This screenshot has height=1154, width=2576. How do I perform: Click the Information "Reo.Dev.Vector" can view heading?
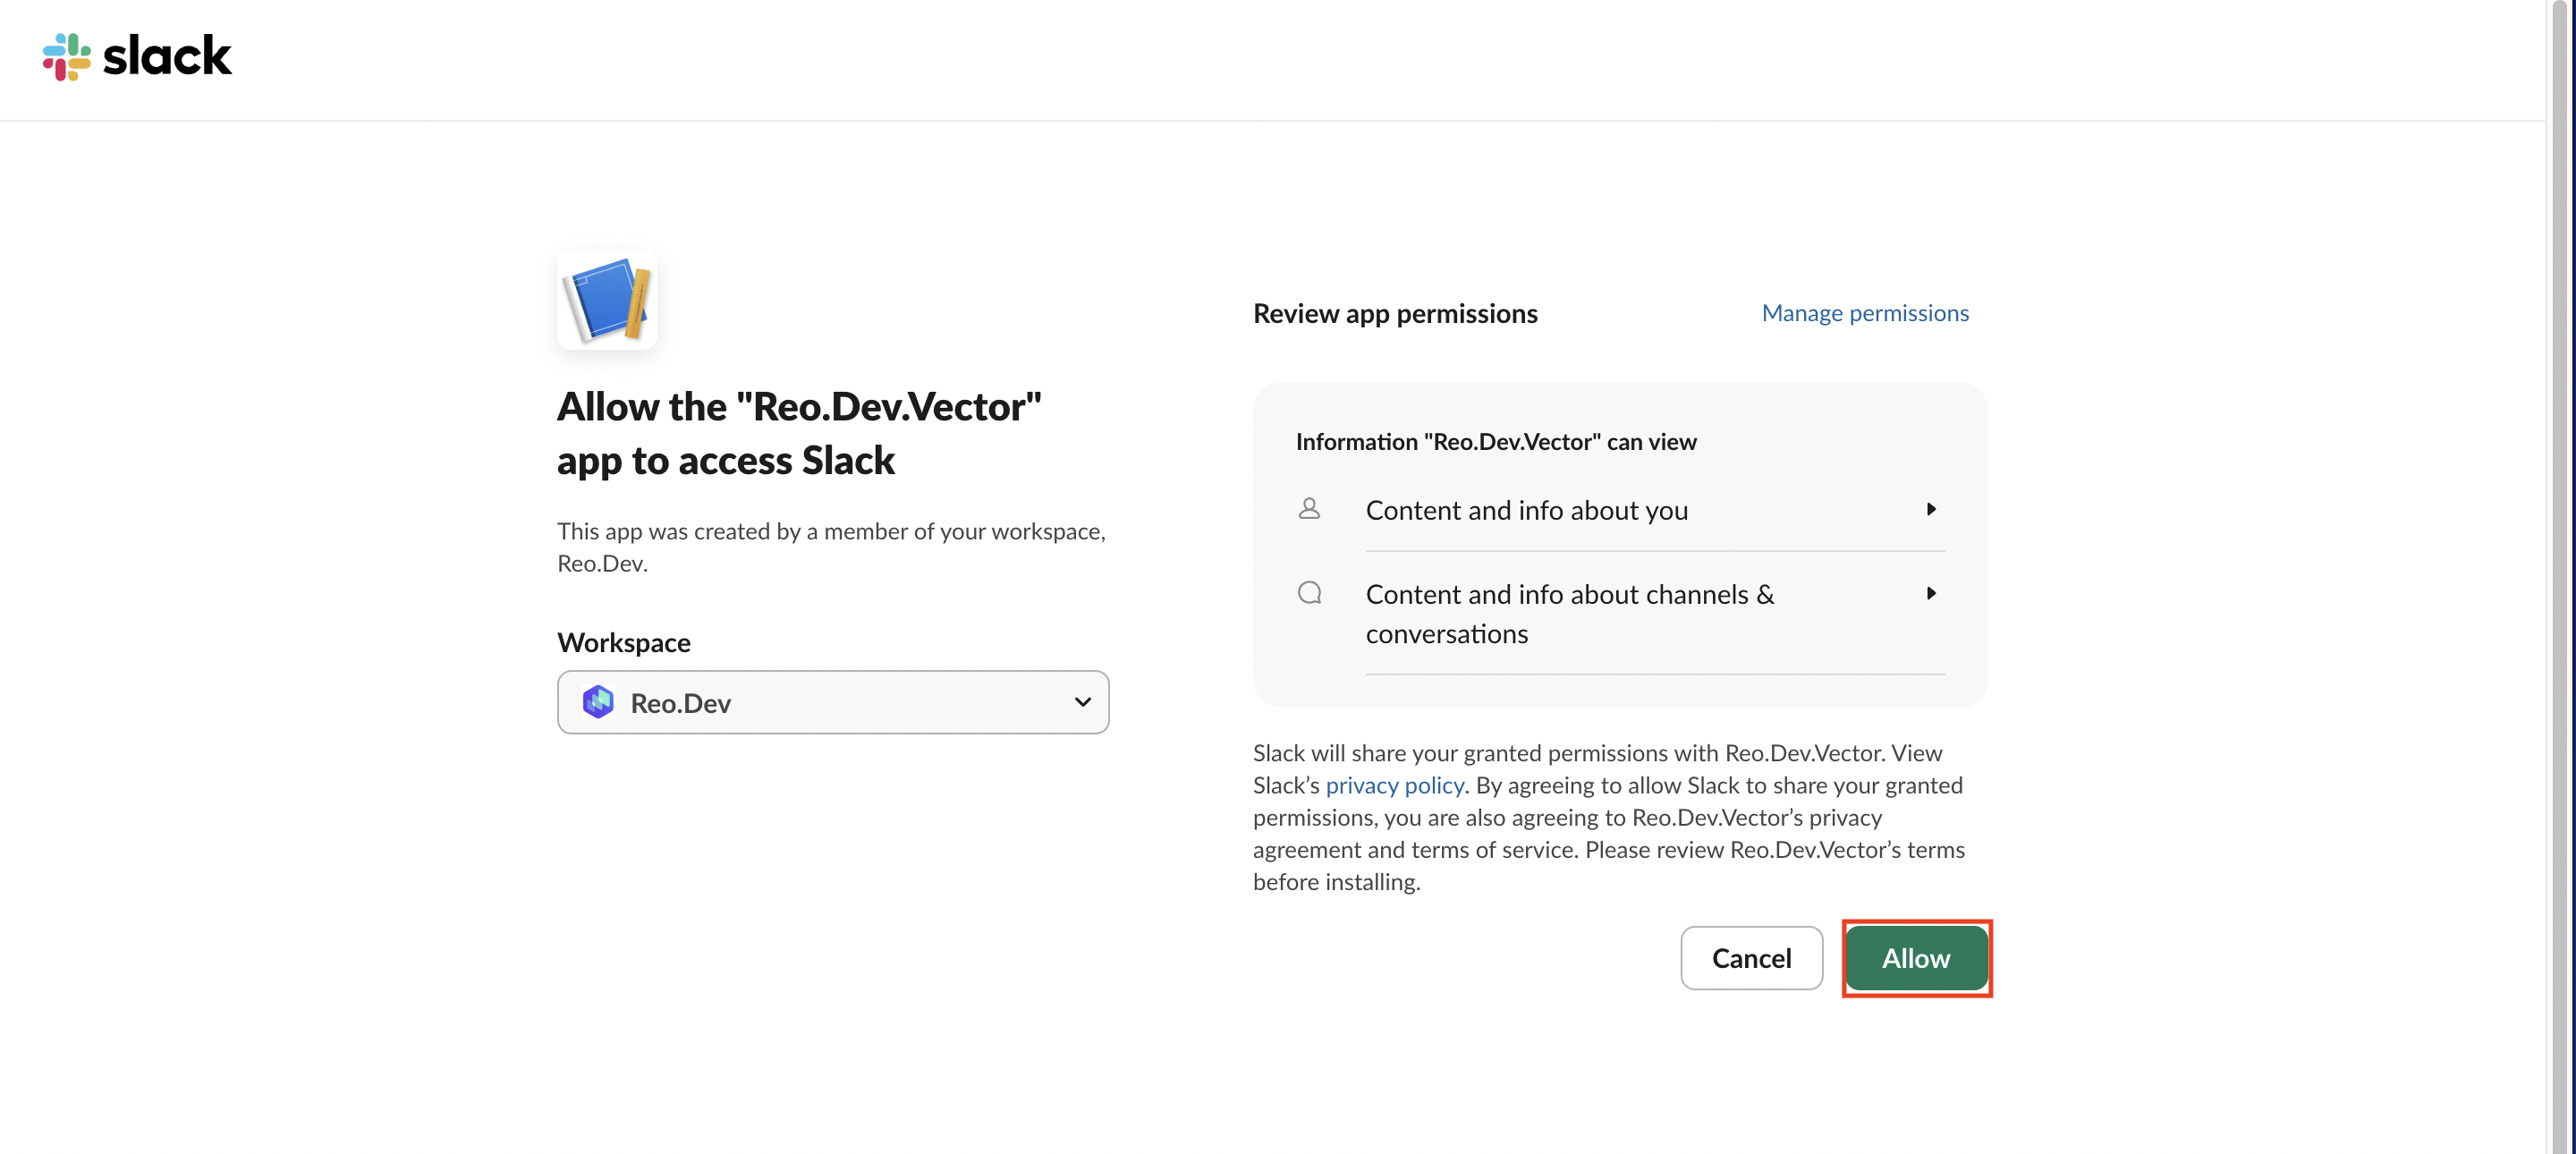pyautogui.click(x=1496, y=442)
